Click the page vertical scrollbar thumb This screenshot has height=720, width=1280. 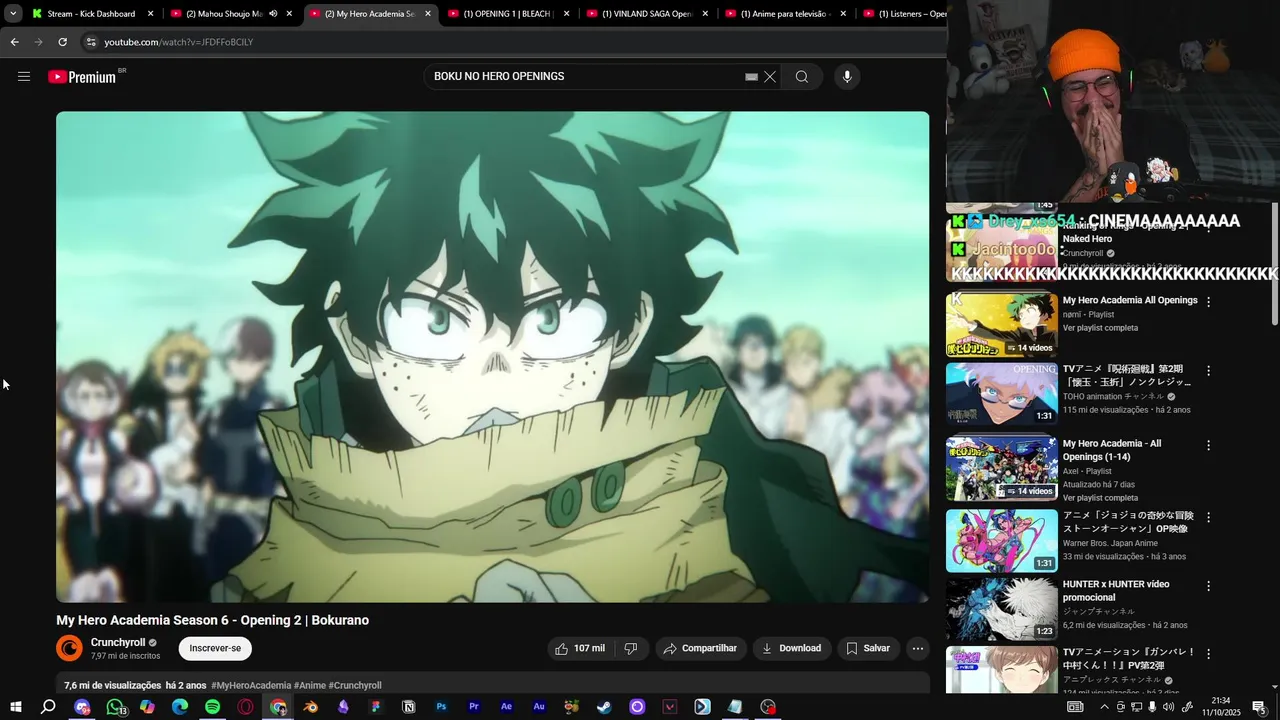[x=1275, y=263]
